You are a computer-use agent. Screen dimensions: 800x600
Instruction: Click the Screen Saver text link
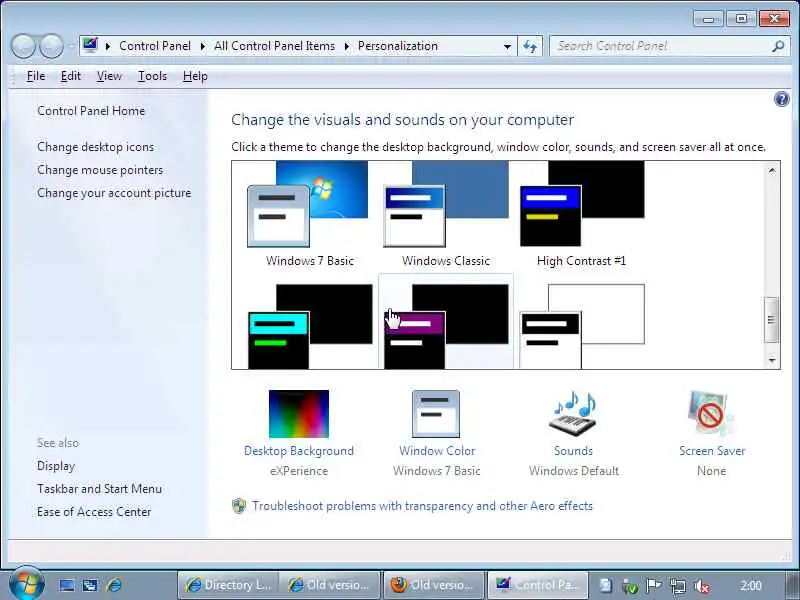(712, 451)
